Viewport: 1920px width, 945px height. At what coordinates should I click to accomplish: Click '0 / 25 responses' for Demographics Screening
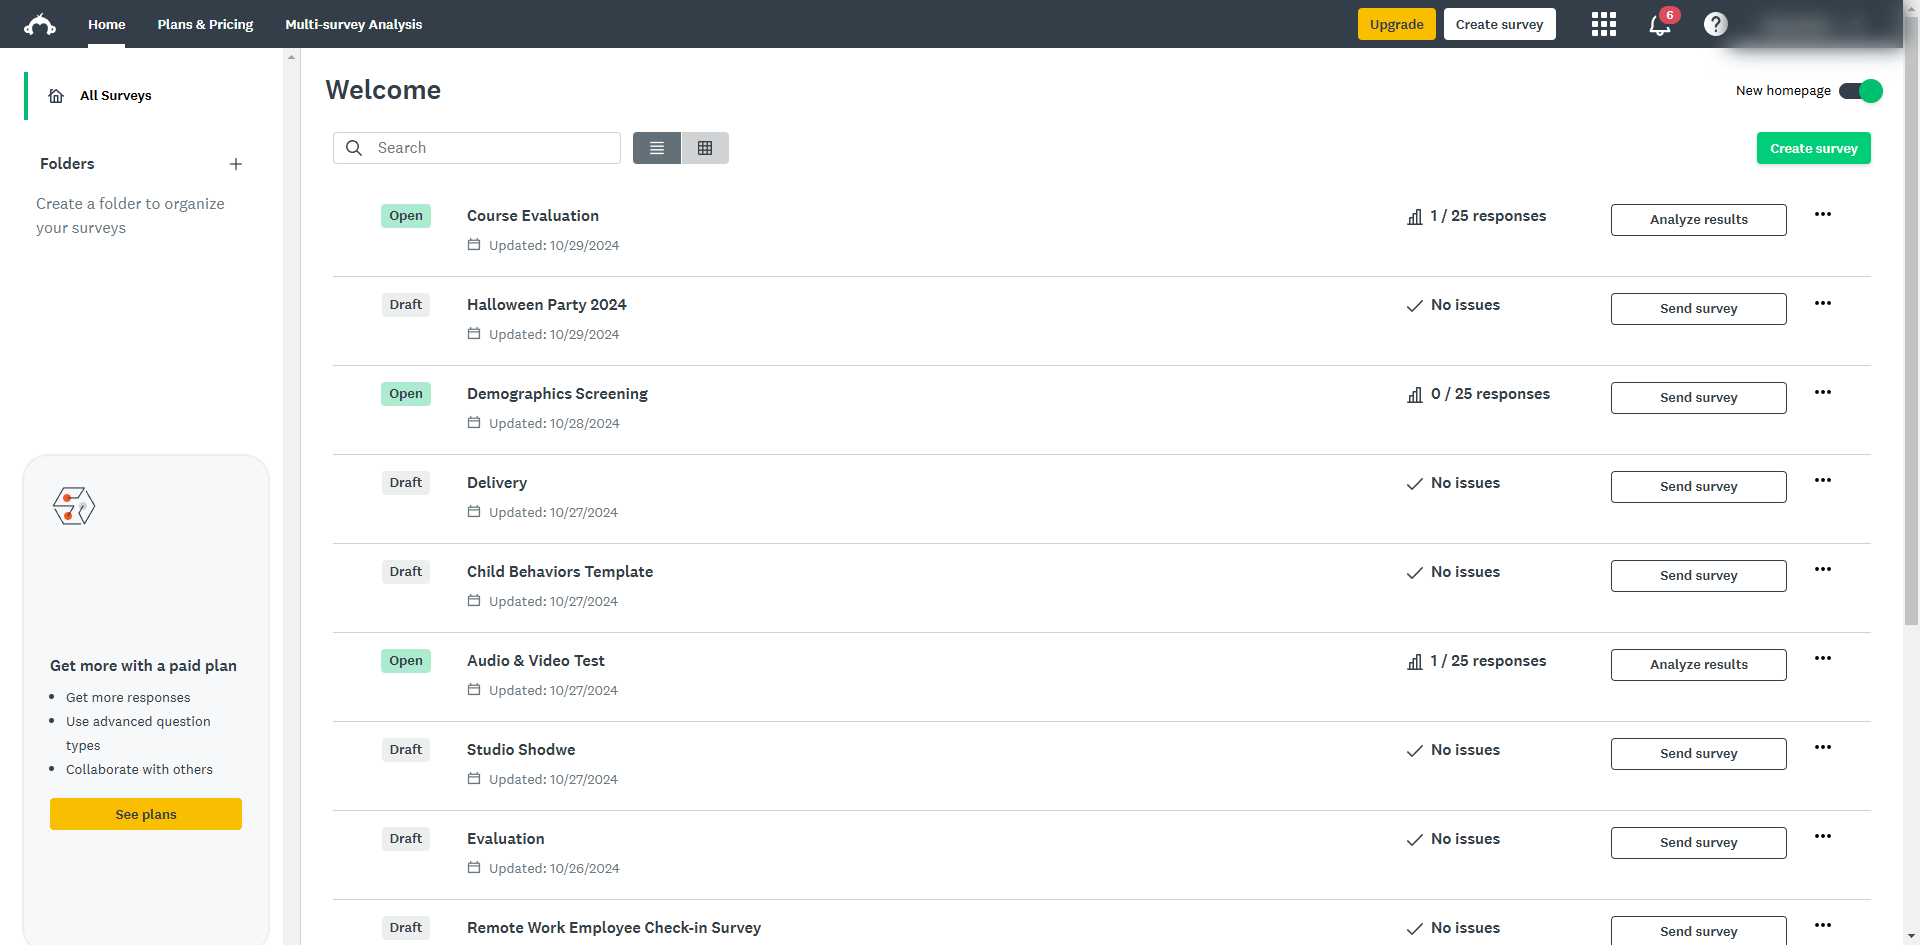pos(1490,394)
